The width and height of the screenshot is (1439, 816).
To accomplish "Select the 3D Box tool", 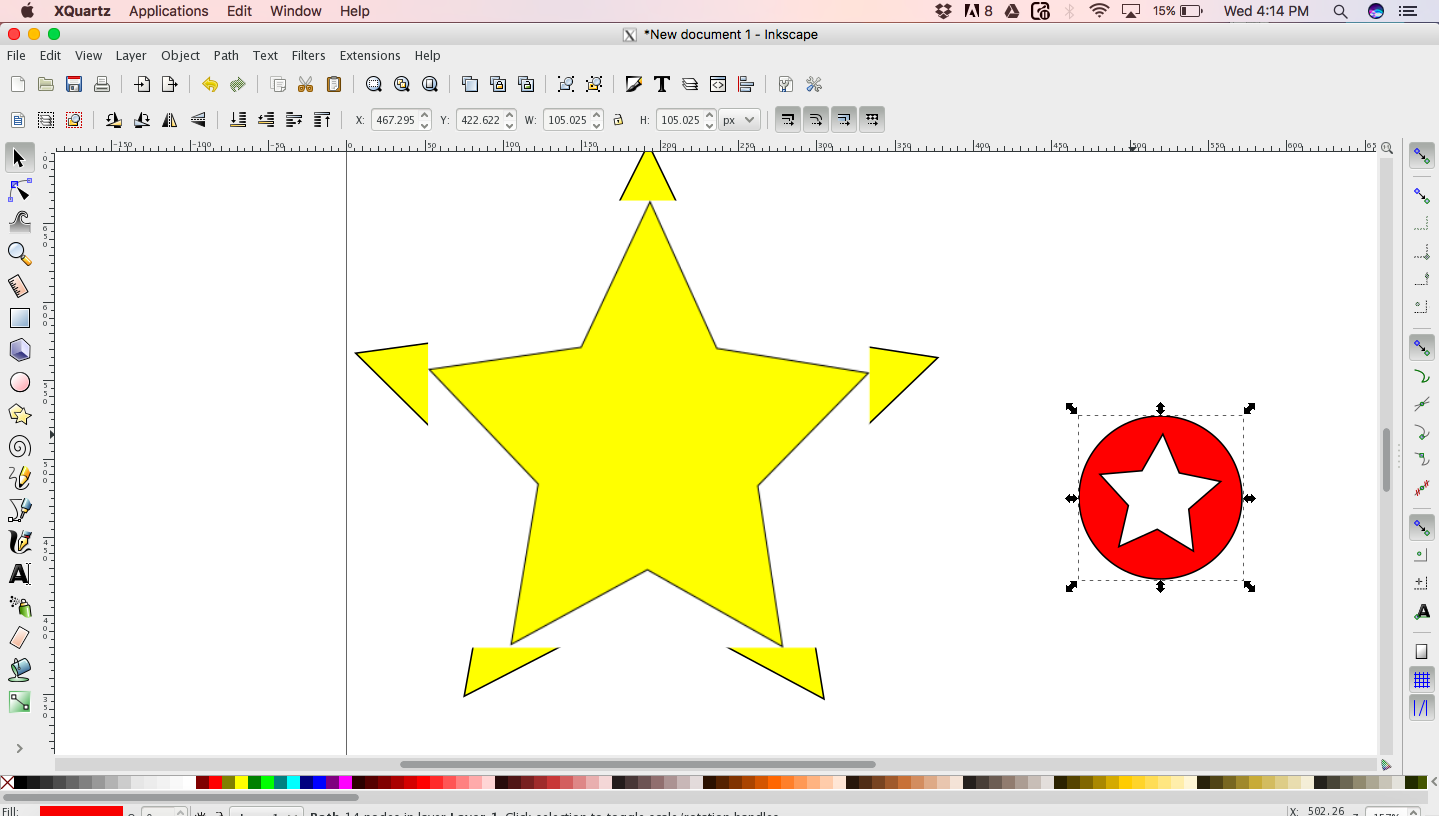I will click(x=19, y=350).
